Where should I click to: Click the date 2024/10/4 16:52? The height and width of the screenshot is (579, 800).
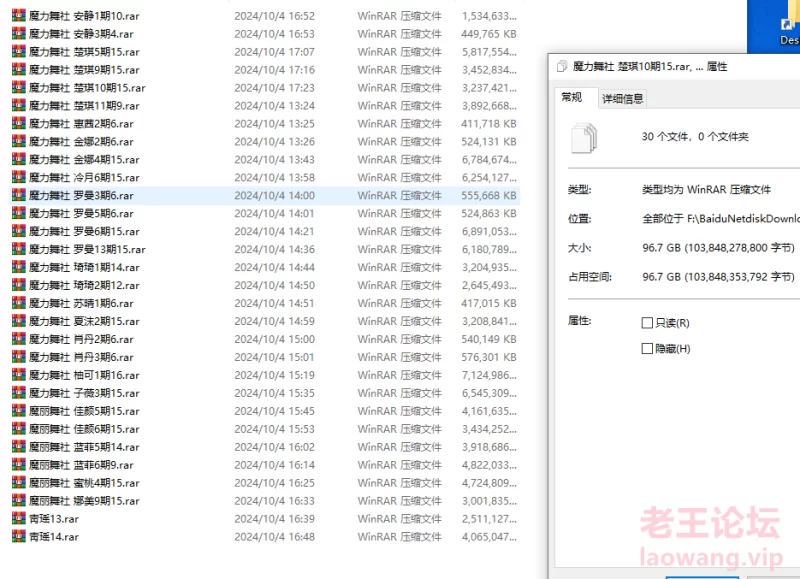pos(274,16)
